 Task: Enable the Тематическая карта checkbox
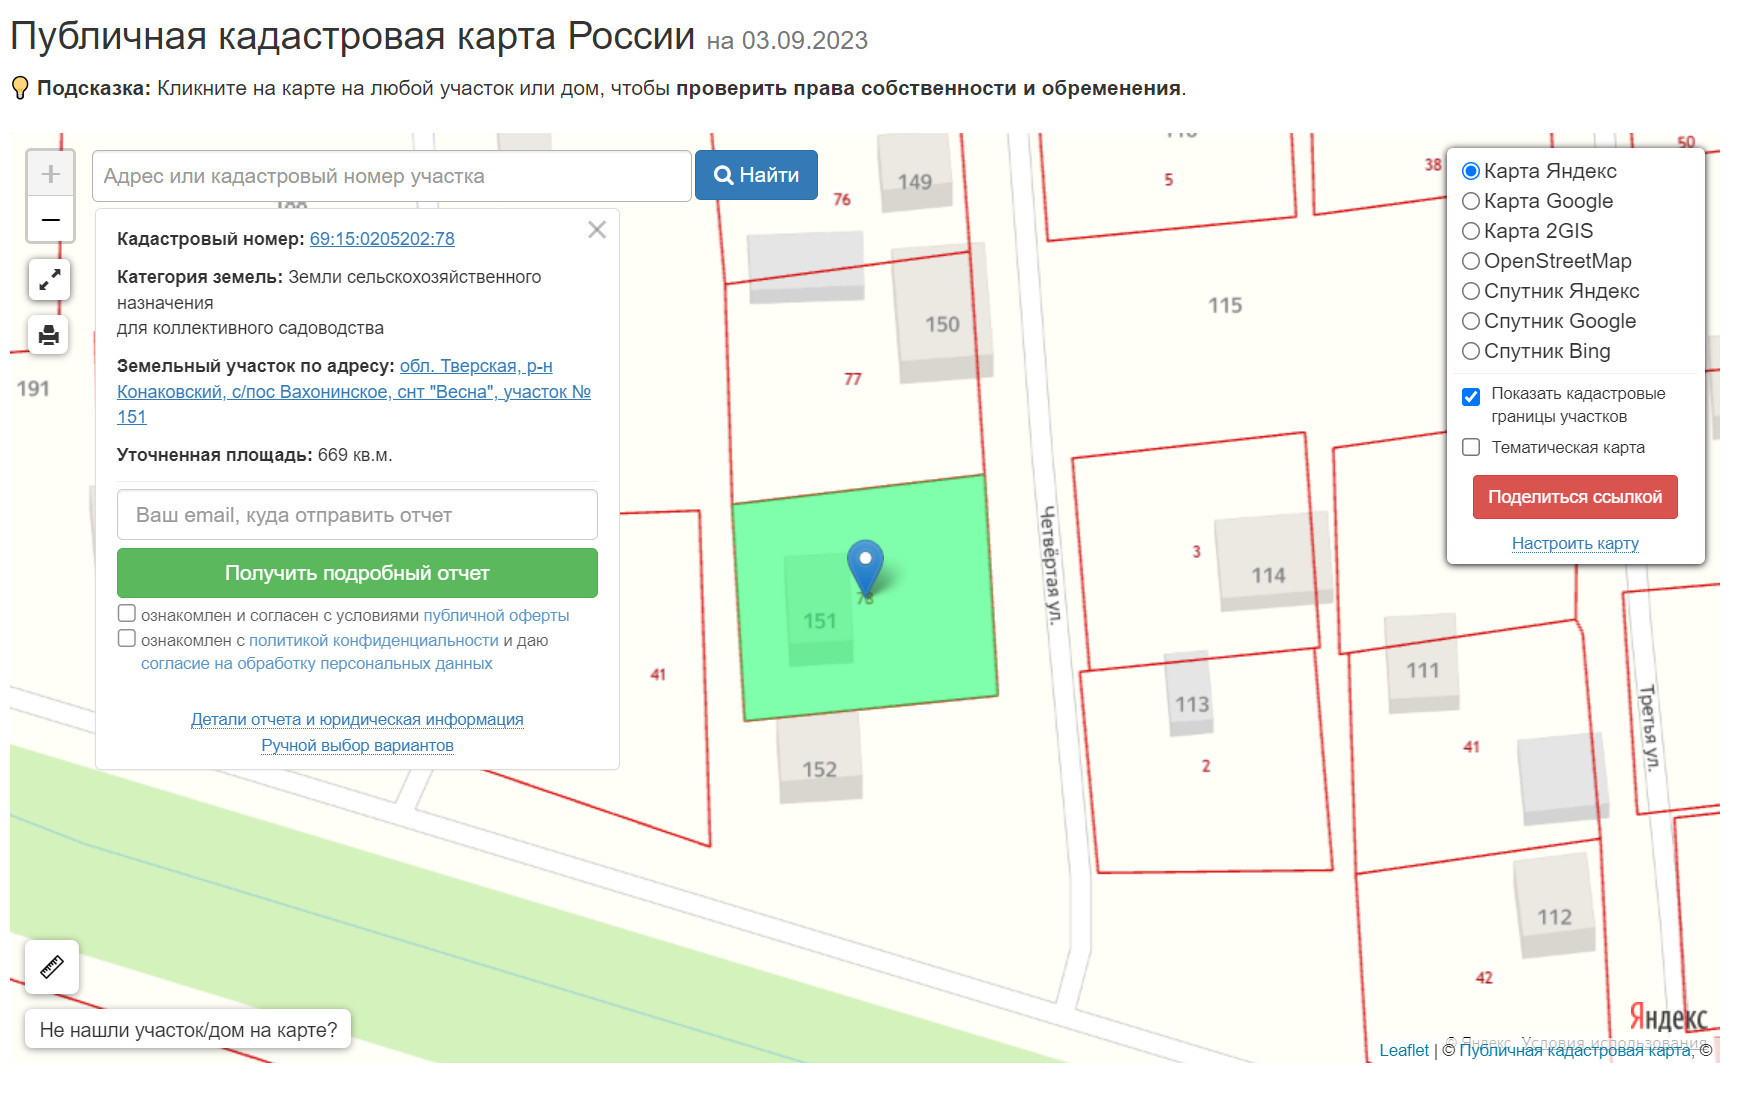[1471, 447]
